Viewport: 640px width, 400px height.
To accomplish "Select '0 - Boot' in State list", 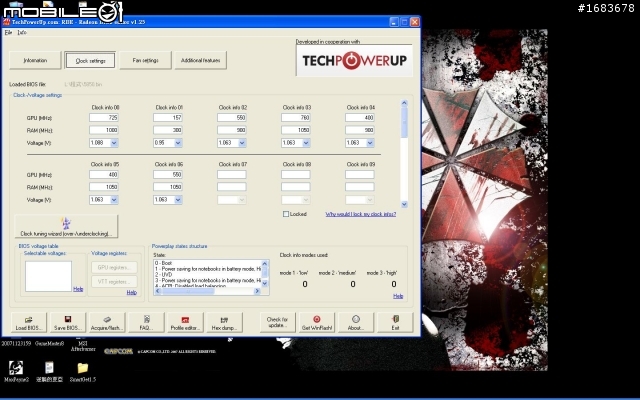I will 164,263.
